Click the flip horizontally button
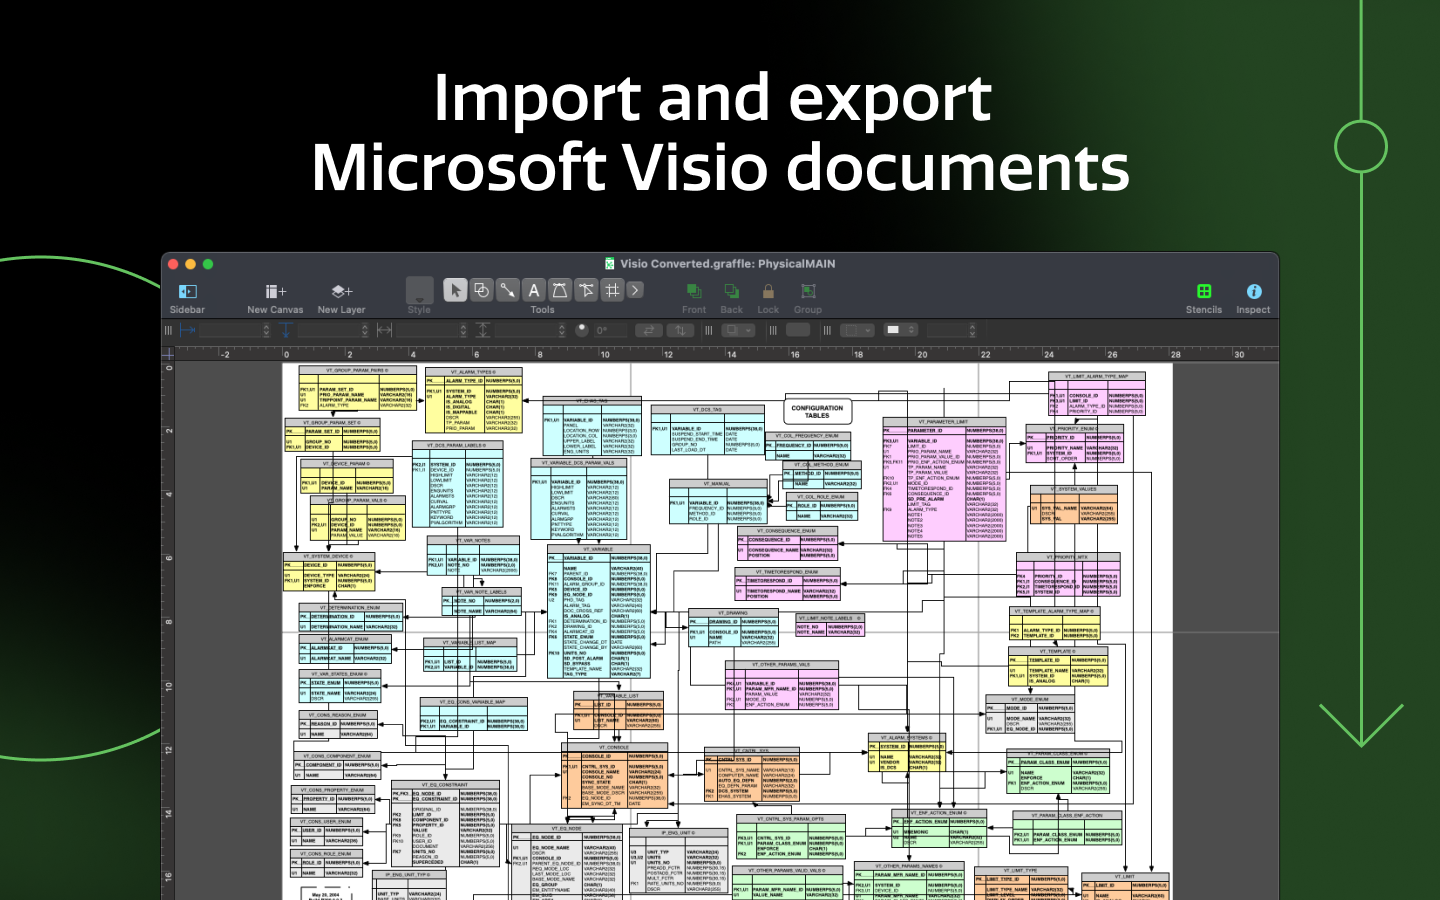 pyautogui.click(x=650, y=330)
